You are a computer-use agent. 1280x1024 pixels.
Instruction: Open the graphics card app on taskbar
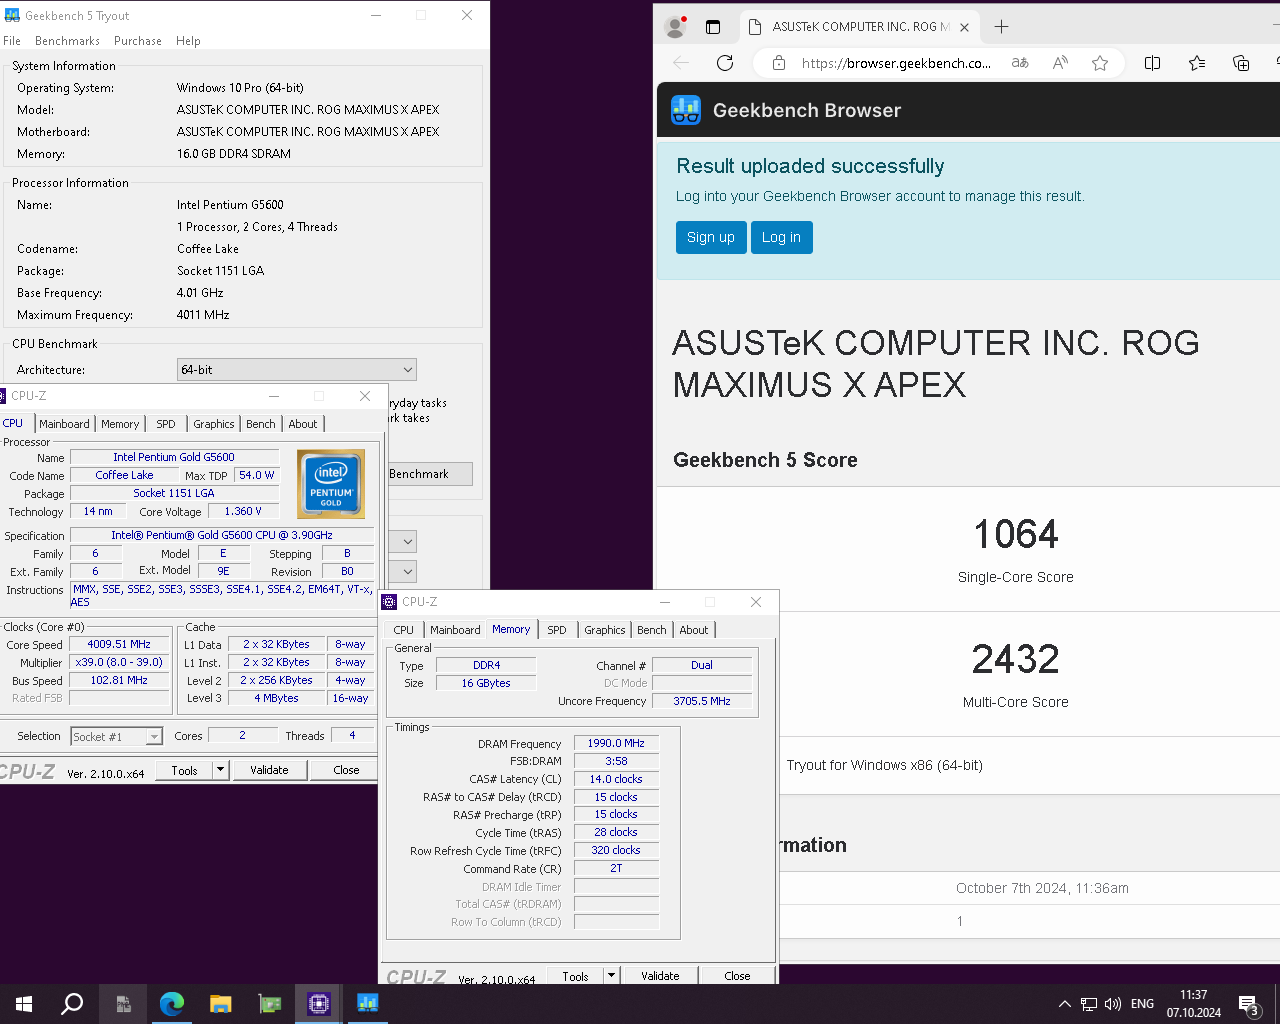coord(270,1004)
